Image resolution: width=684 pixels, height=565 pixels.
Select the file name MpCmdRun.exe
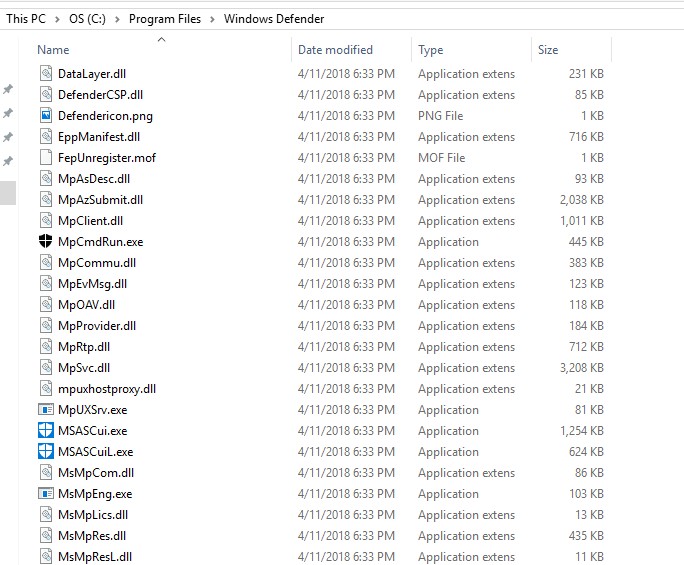pyautogui.click(x=101, y=242)
